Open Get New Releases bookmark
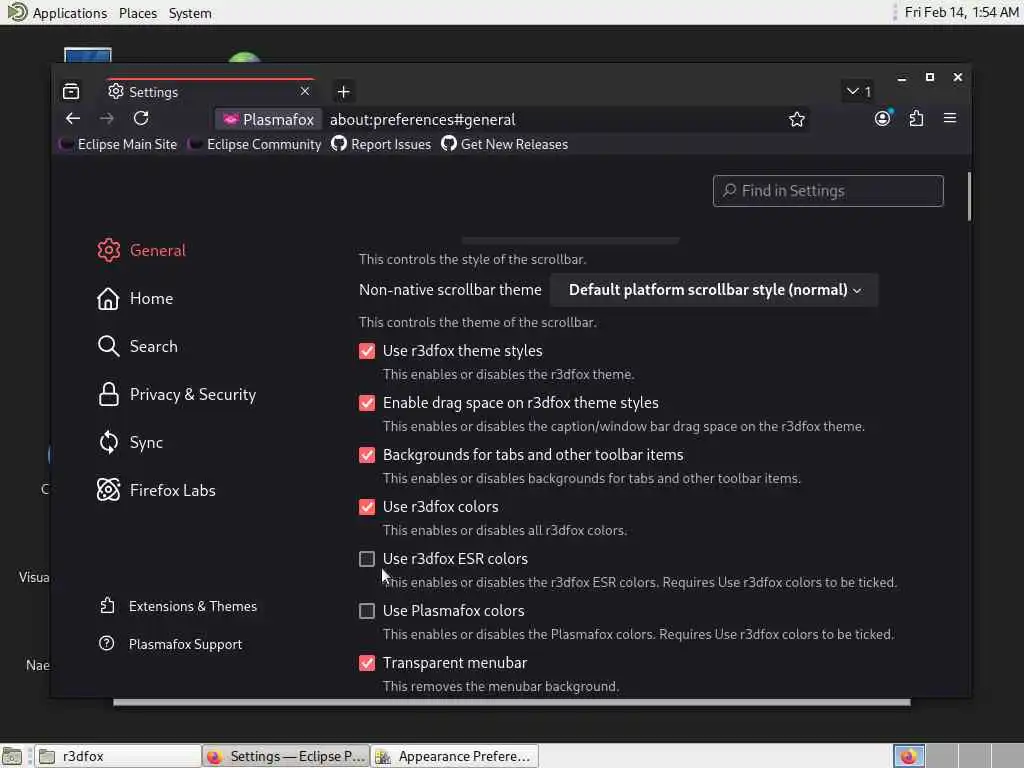The image size is (1024, 768). [504, 144]
